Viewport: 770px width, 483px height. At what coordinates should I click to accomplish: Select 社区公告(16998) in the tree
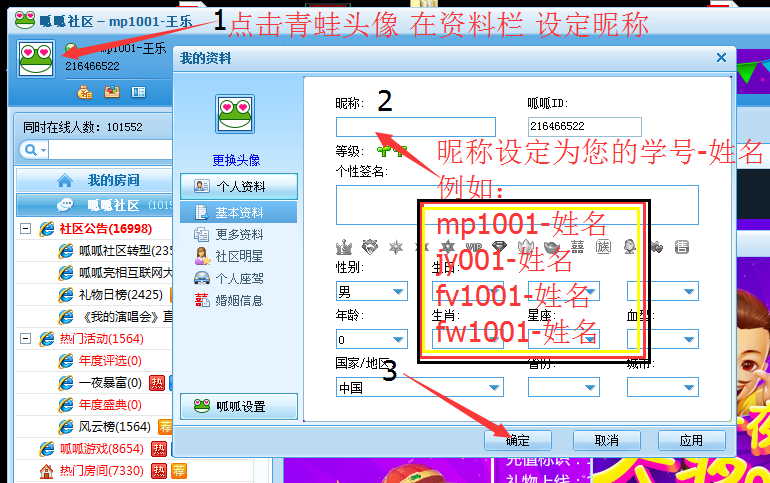tap(106, 229)
